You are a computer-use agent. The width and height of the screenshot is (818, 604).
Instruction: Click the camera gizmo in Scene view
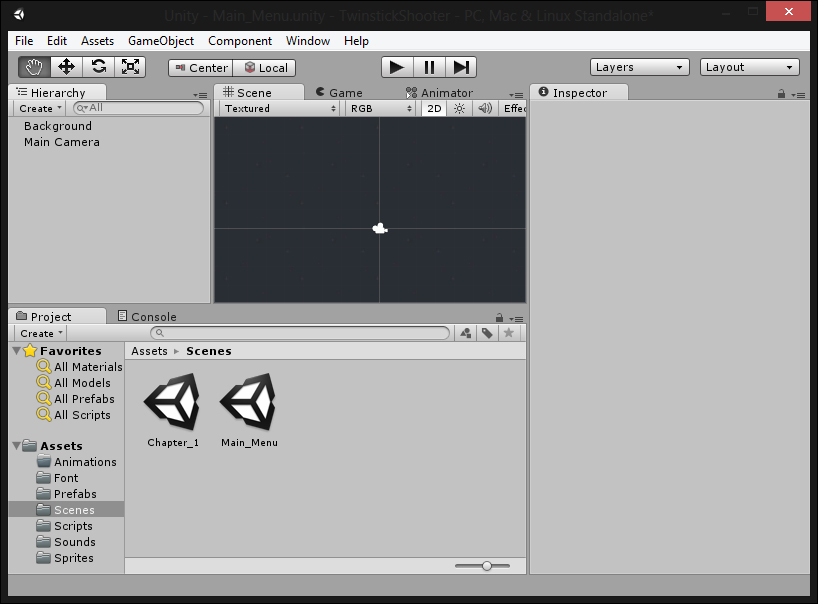coord(380,228)
